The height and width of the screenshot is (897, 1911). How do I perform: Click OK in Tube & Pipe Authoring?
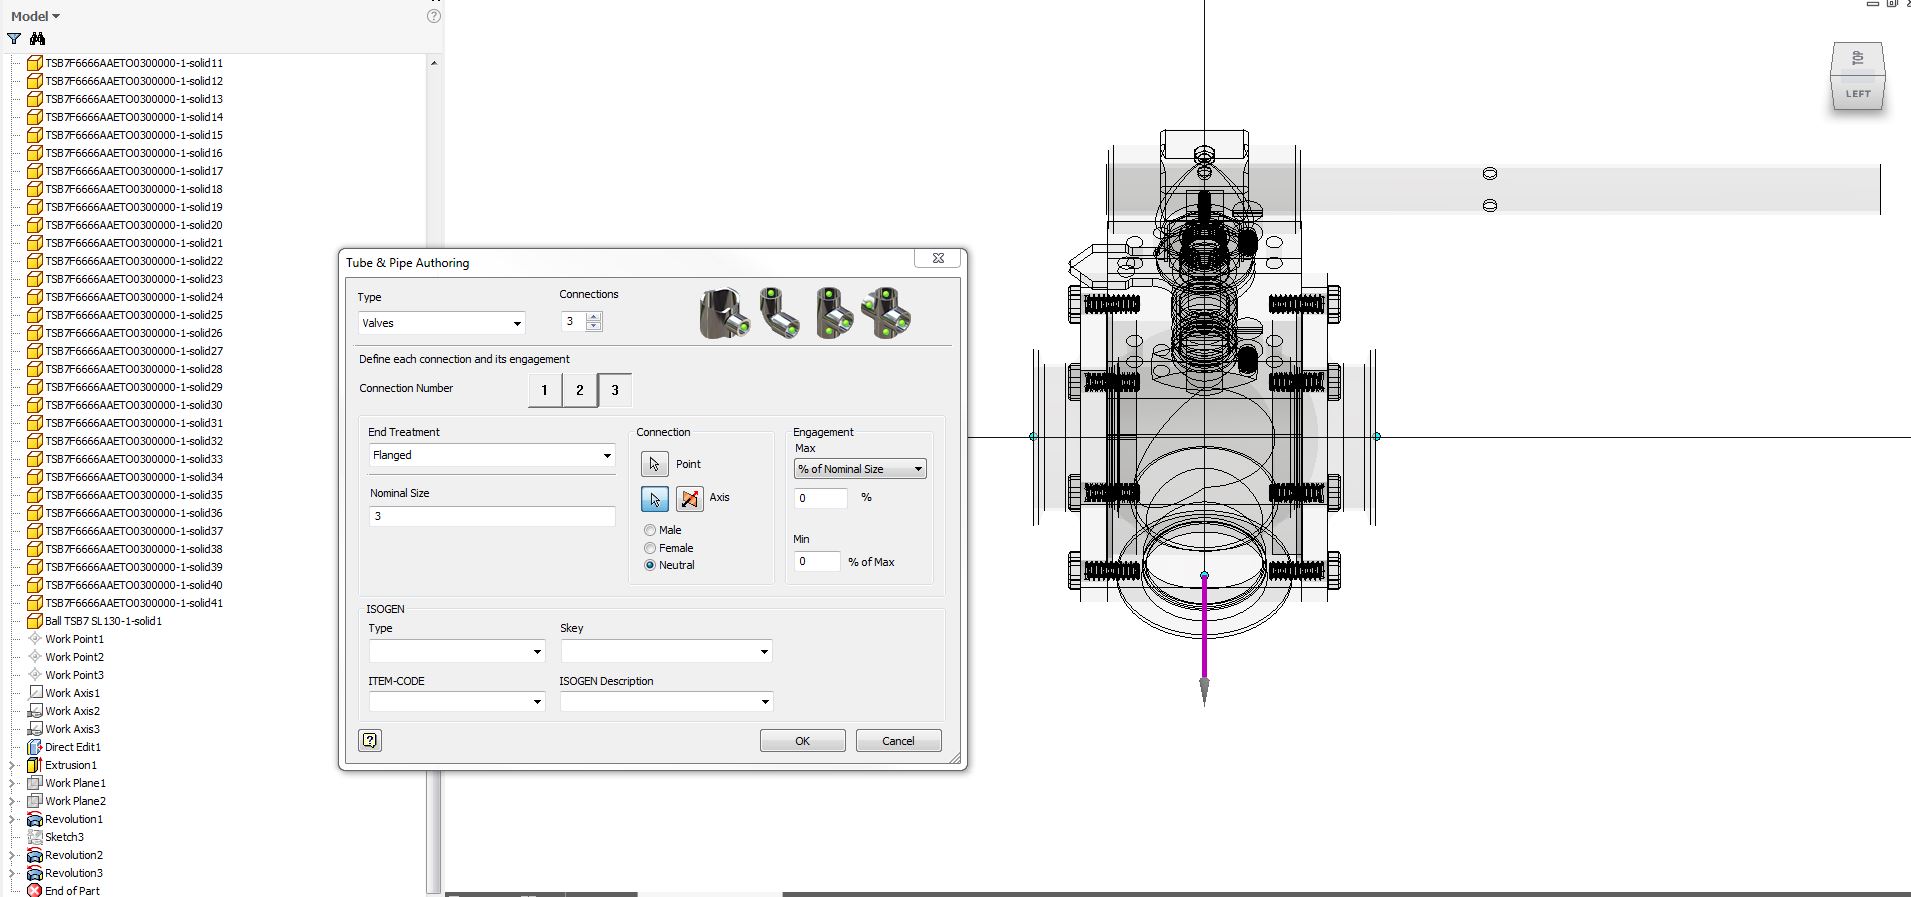(x=802, y=741)
